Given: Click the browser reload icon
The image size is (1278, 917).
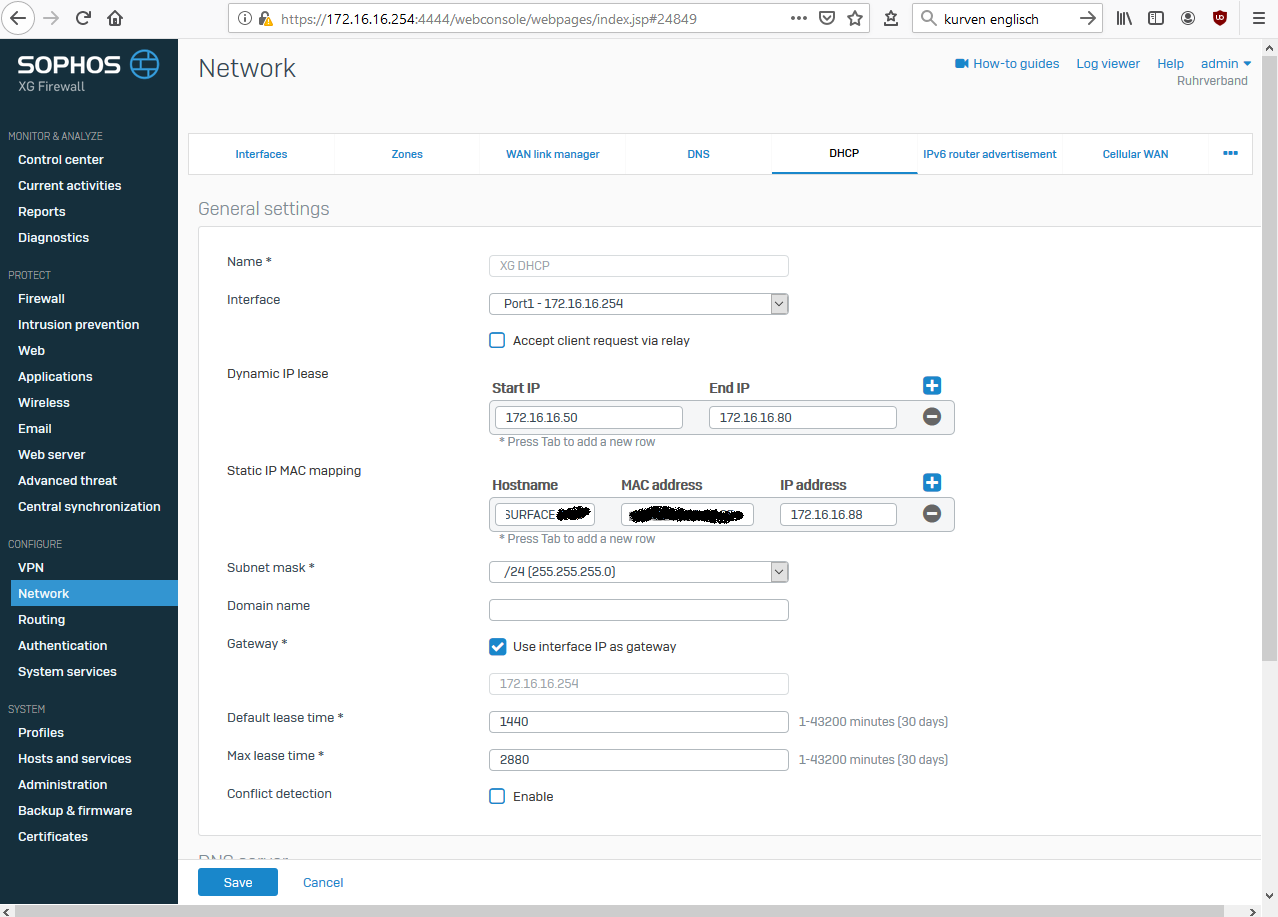Looking at the screenshot, I should click(x=83, y=18).
